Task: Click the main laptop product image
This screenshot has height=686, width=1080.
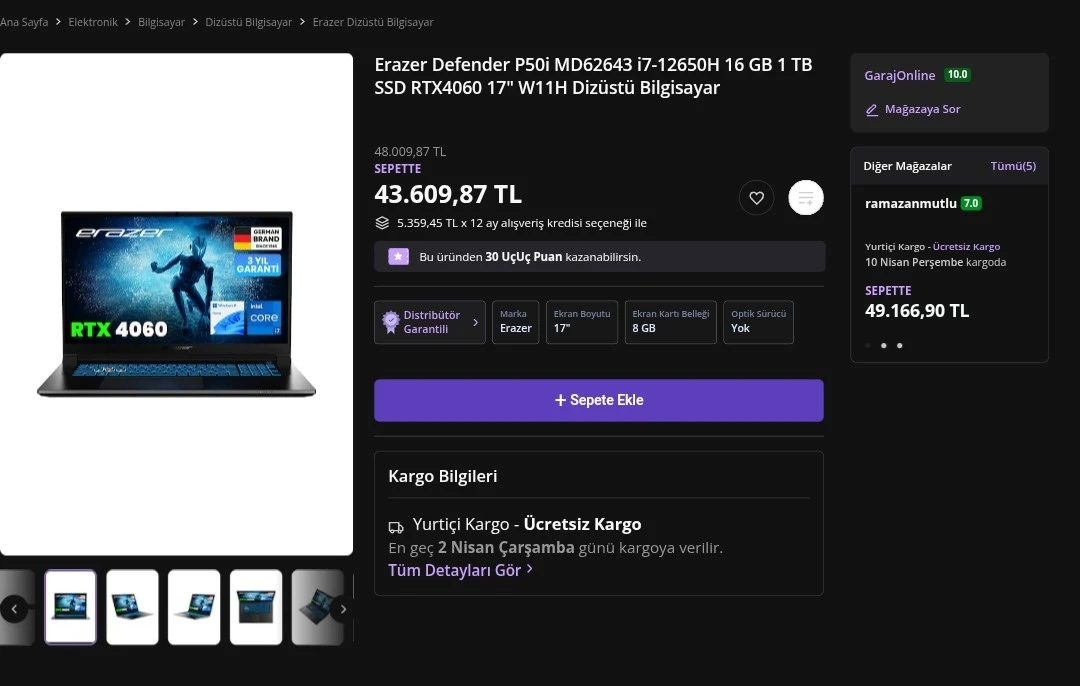Action: (x=176, y=304)
